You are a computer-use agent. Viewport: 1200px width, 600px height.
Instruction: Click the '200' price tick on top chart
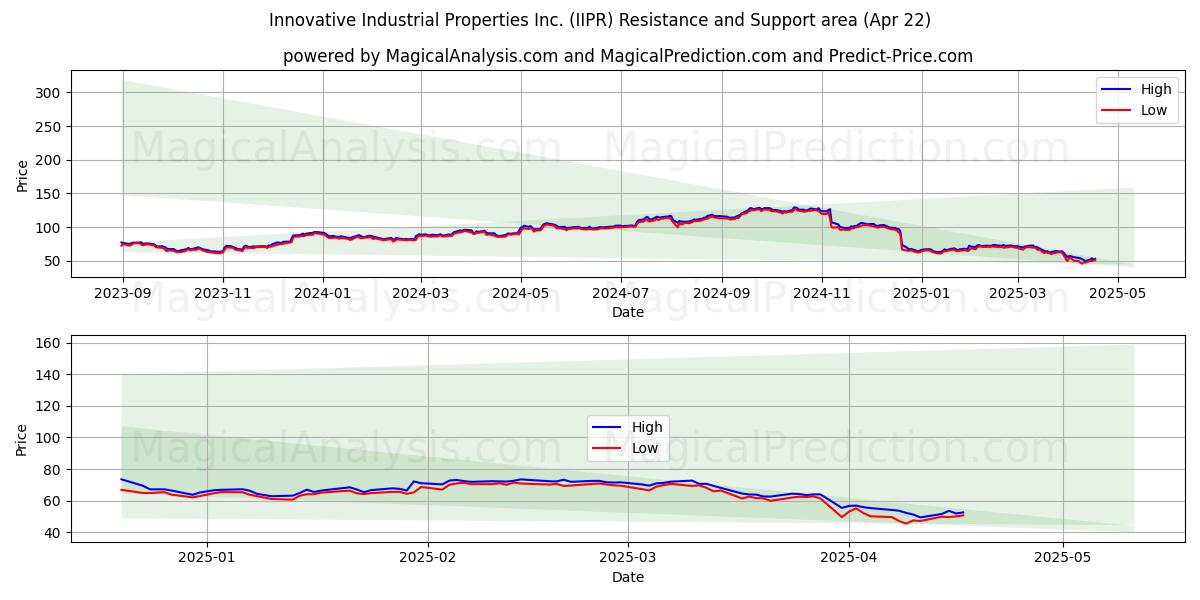(x=50, y=160)
